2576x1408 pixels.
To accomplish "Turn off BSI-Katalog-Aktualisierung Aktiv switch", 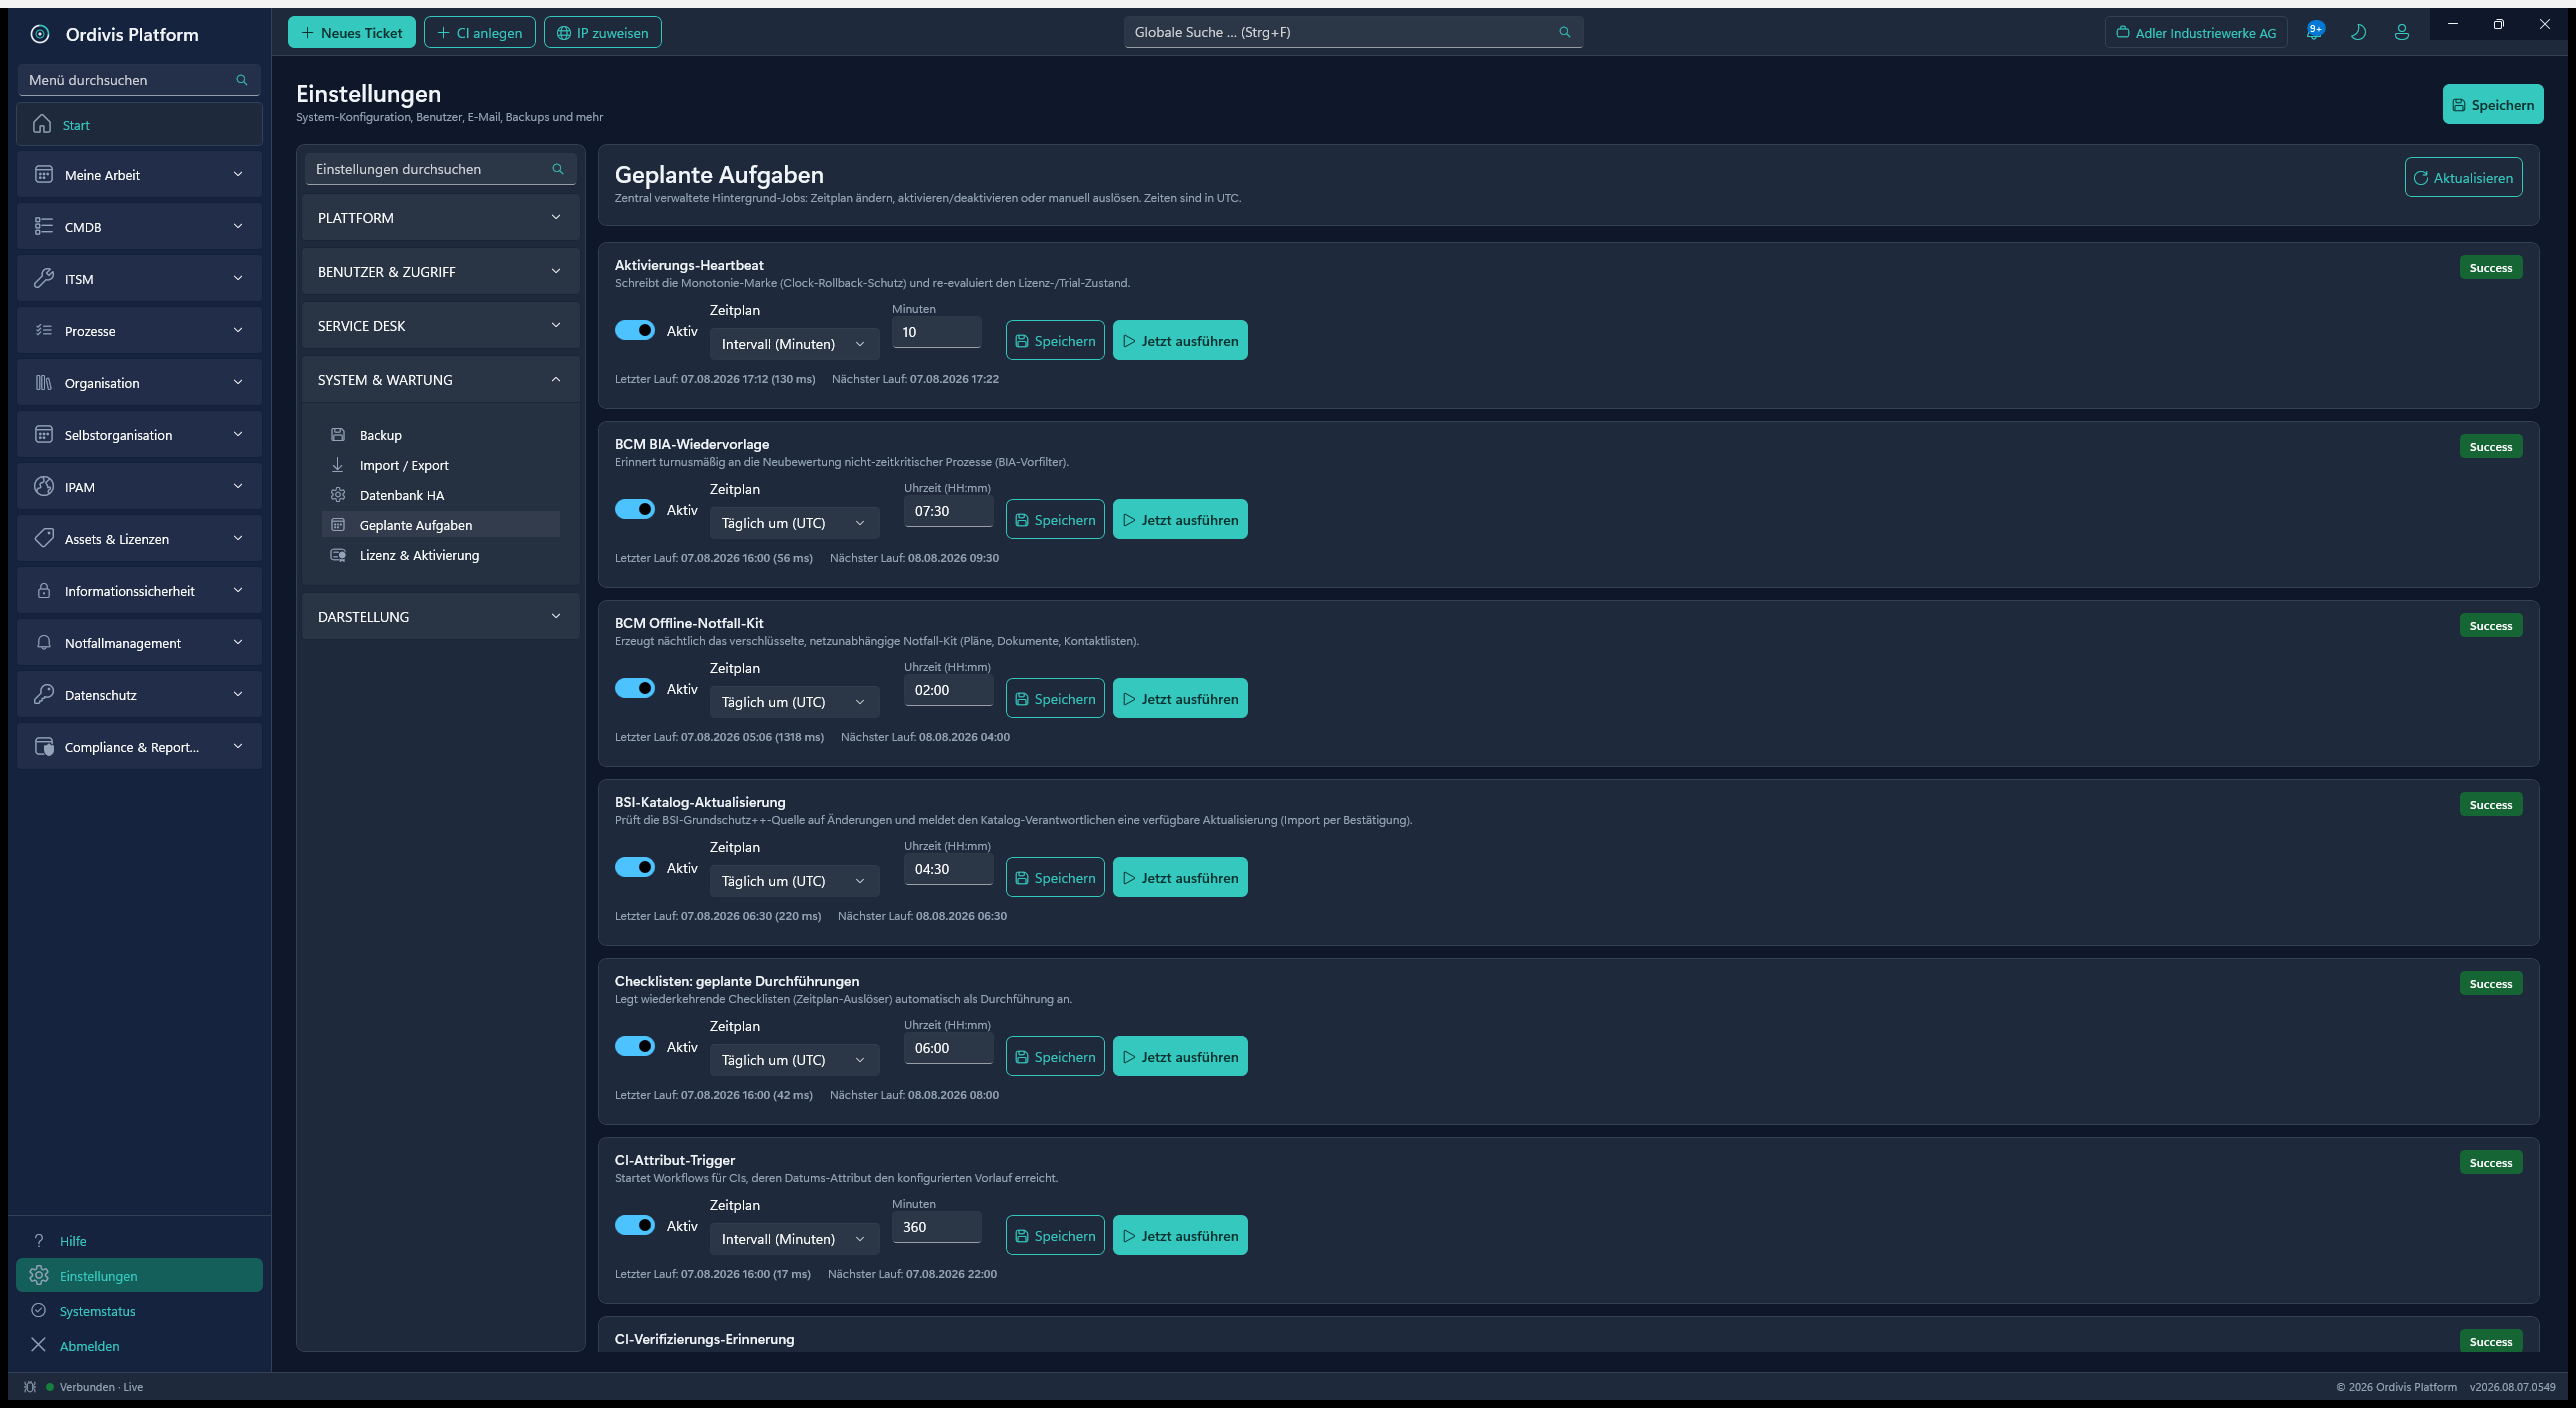I will pyautogui.click(x=635, y=867).
